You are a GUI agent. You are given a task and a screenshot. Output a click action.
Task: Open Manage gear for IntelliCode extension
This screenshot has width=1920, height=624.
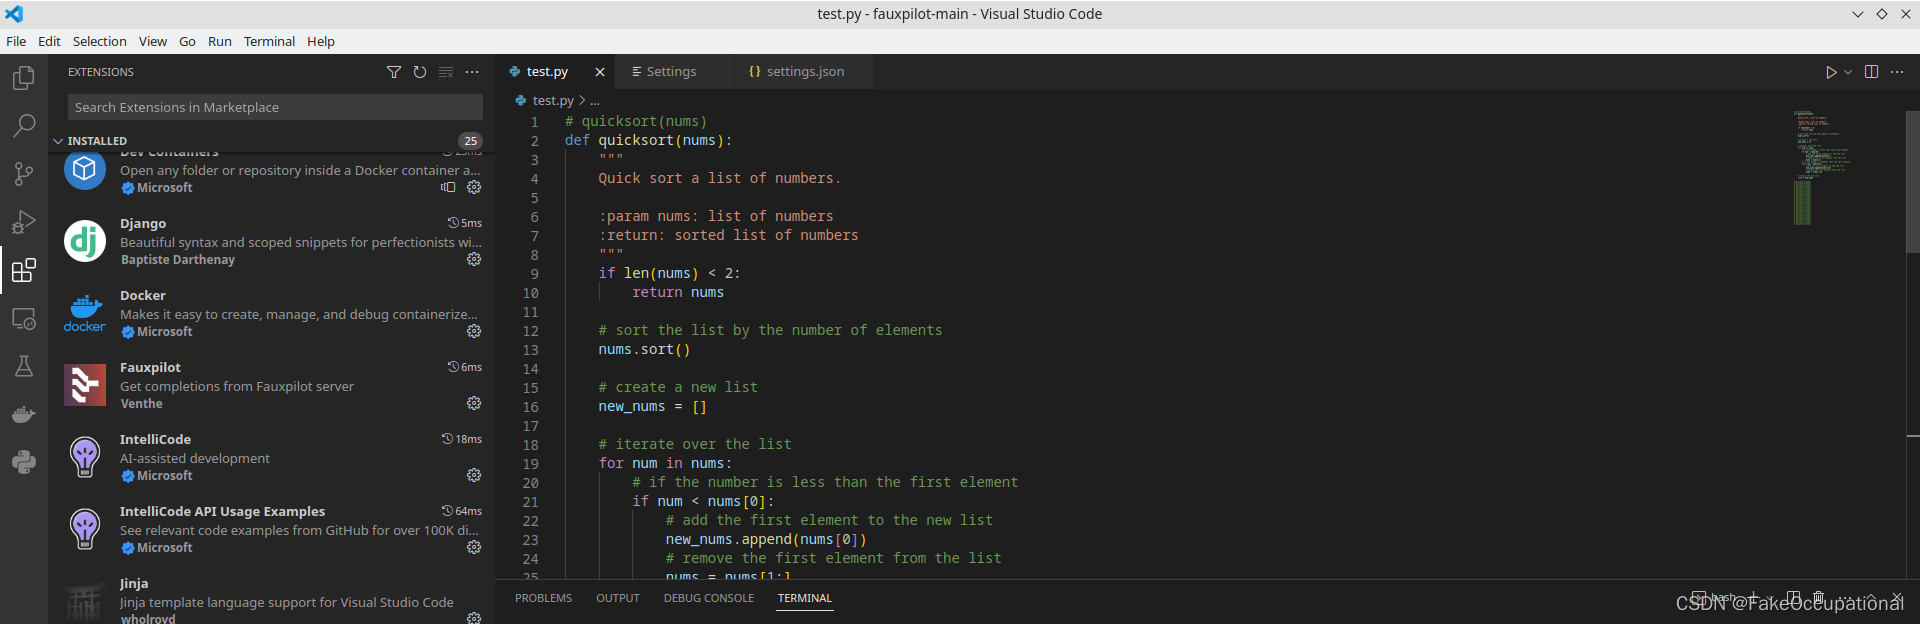pos(474,475)
